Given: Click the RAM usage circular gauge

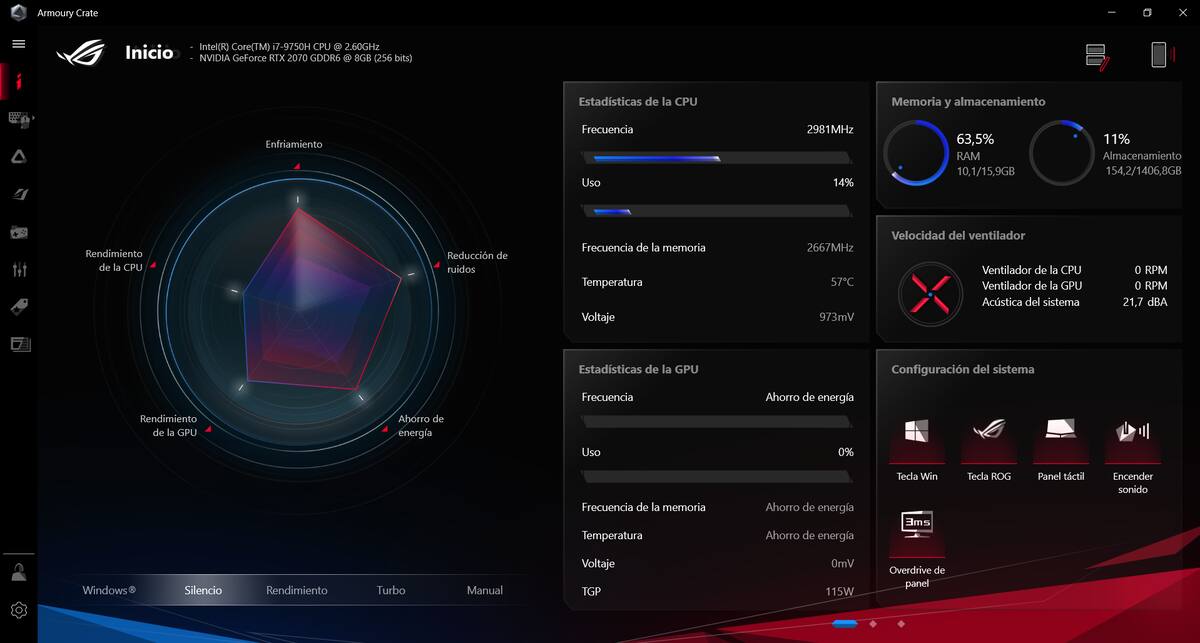Looking at the screenshot, I should click(916, 153).
